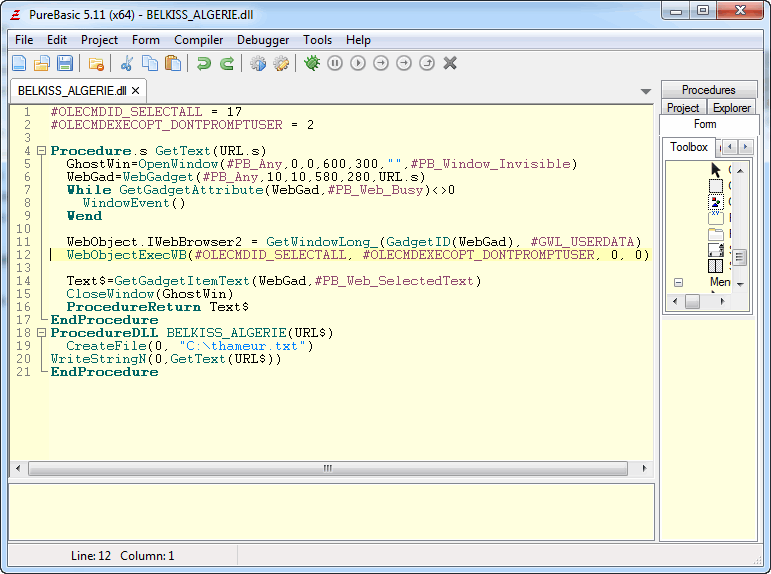Collapse the ProcedureDLL BELKISS_ALGERIE fold marker

[41, 333]
